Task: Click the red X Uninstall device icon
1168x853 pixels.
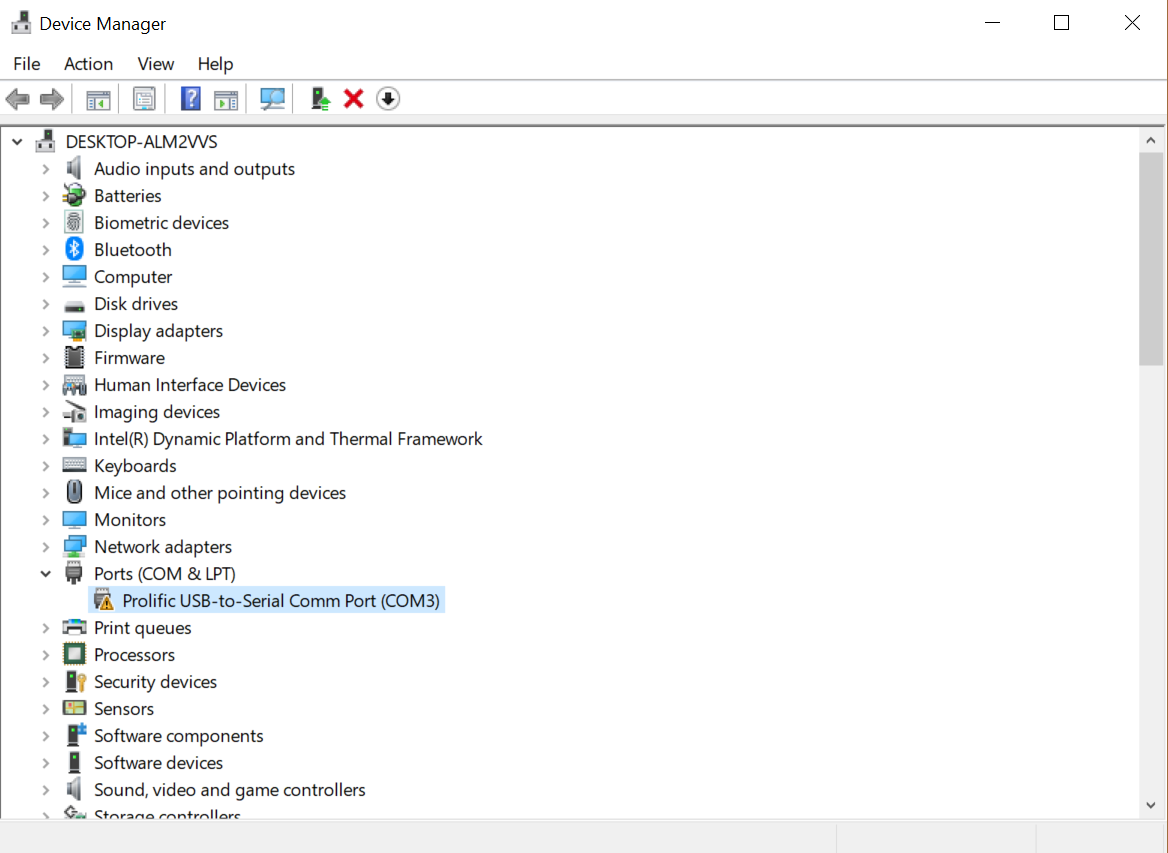Action: 353,99
